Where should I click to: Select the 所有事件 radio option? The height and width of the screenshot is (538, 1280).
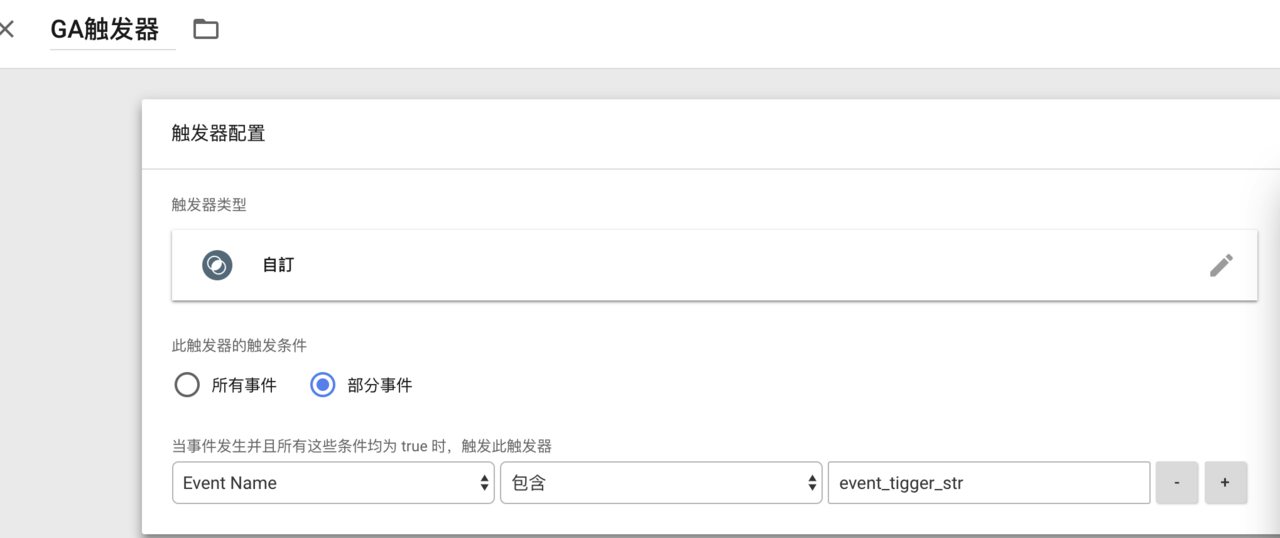(187, 385)
